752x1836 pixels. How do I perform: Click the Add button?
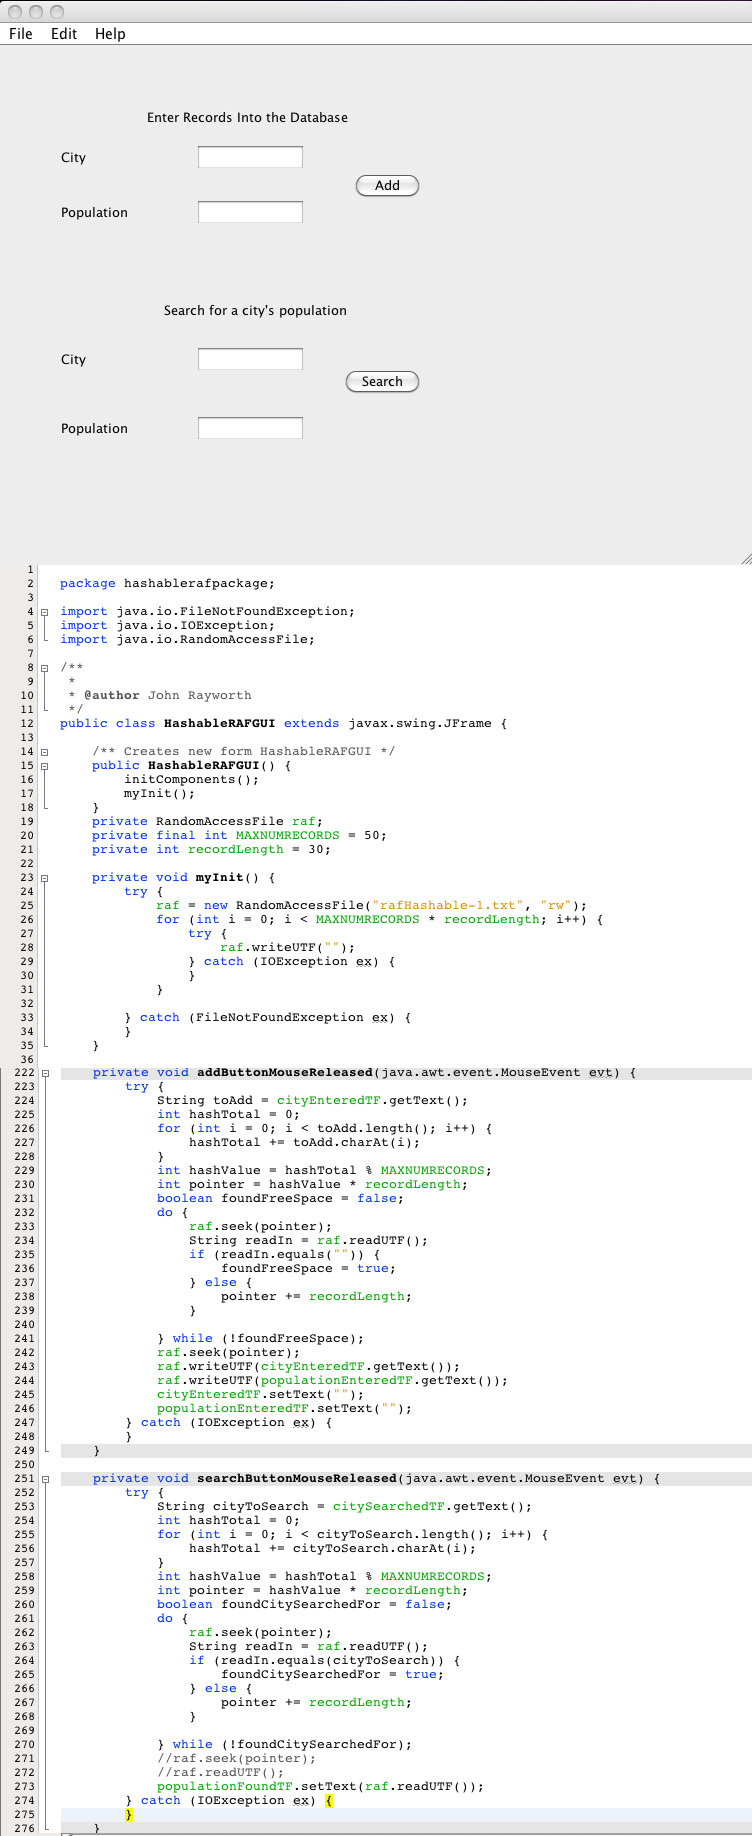click(387, 186)
